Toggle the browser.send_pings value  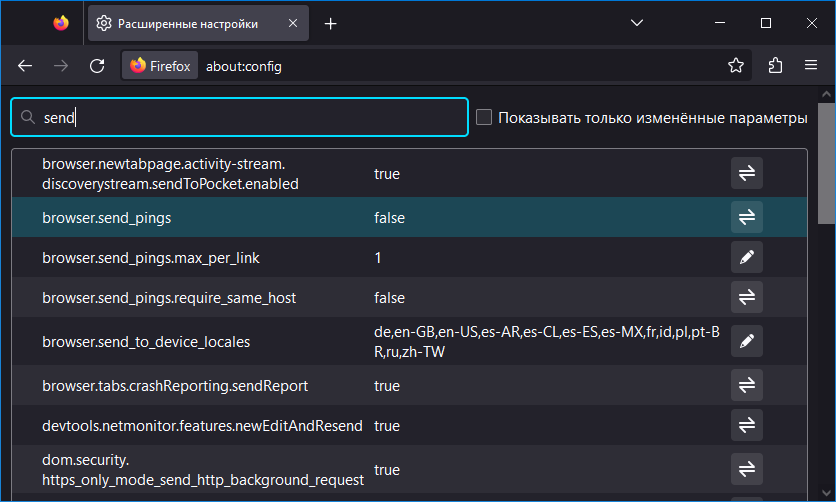click(x=746, y=217)
